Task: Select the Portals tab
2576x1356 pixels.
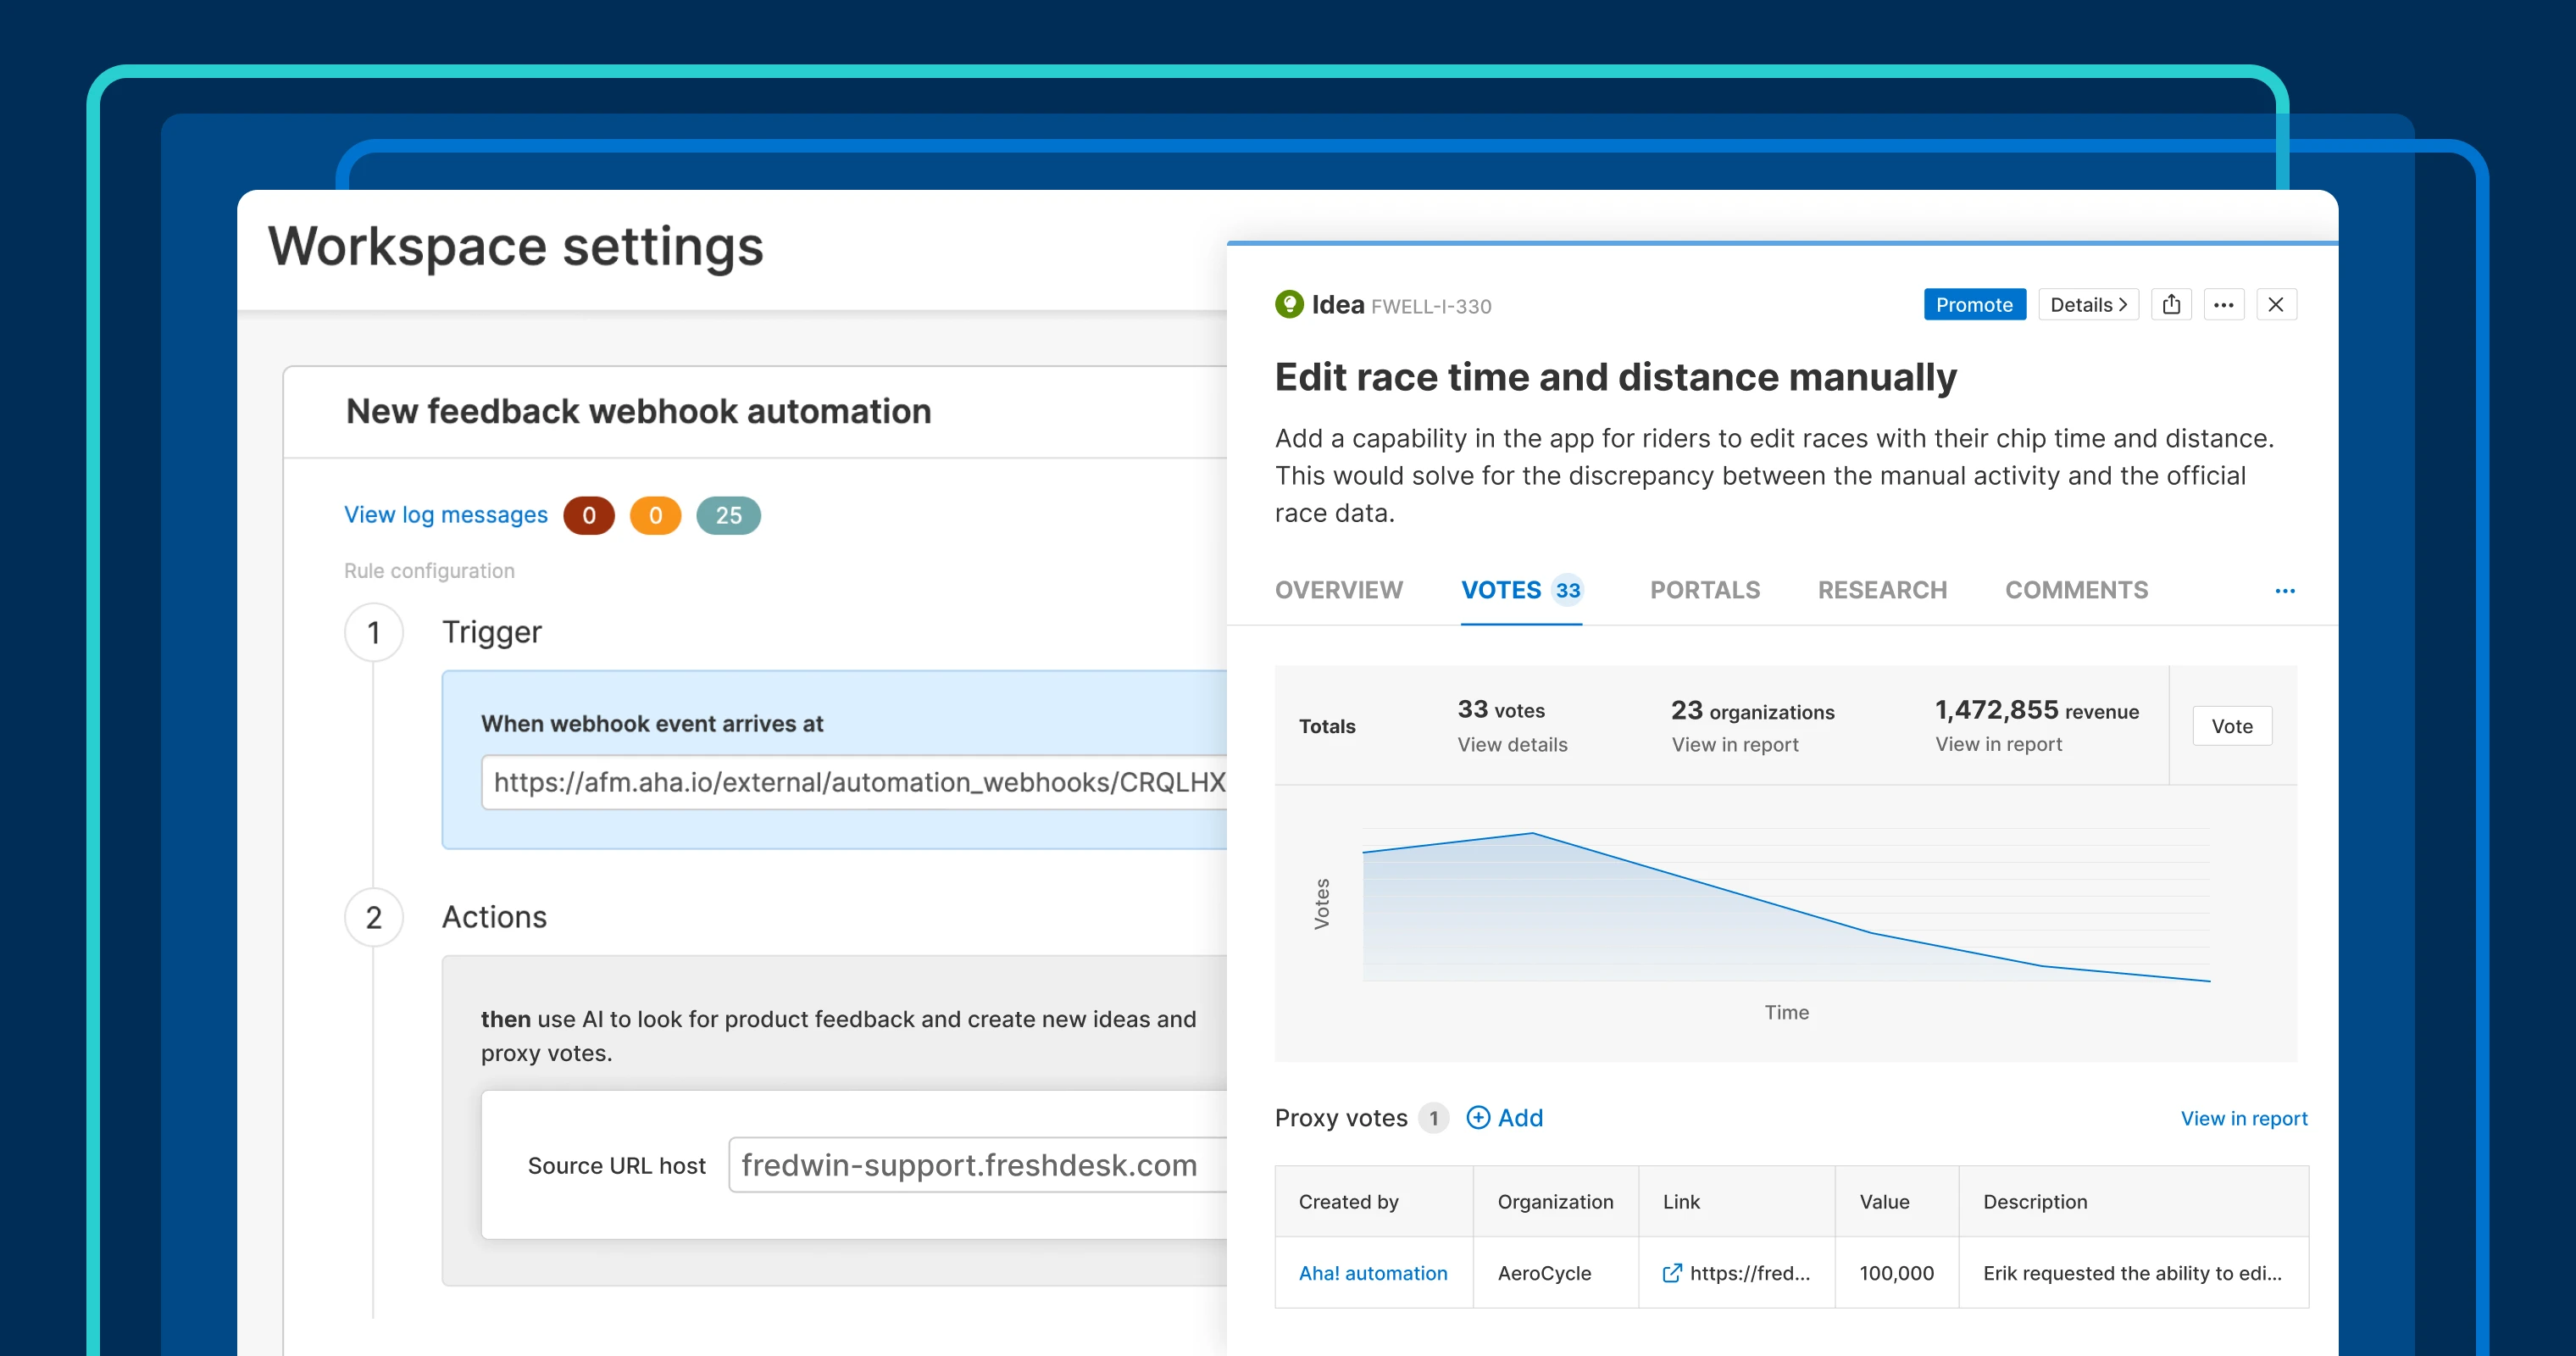Action: (x=1704, y=590)
